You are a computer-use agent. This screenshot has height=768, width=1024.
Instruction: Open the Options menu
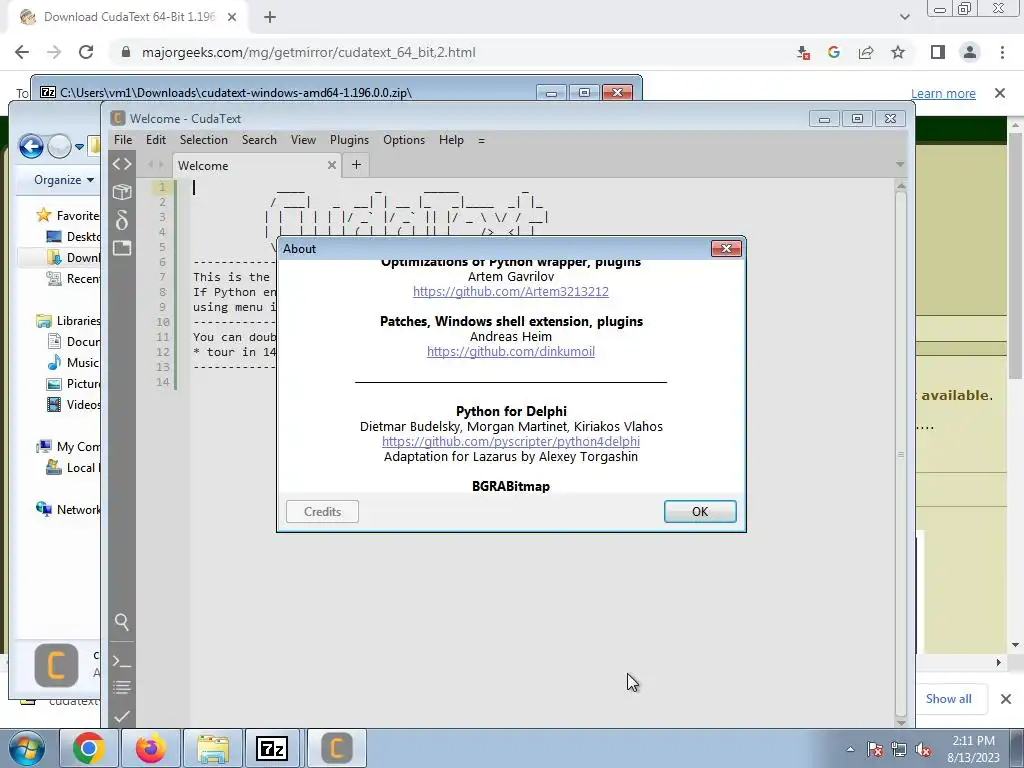click(x=404, y=140)
